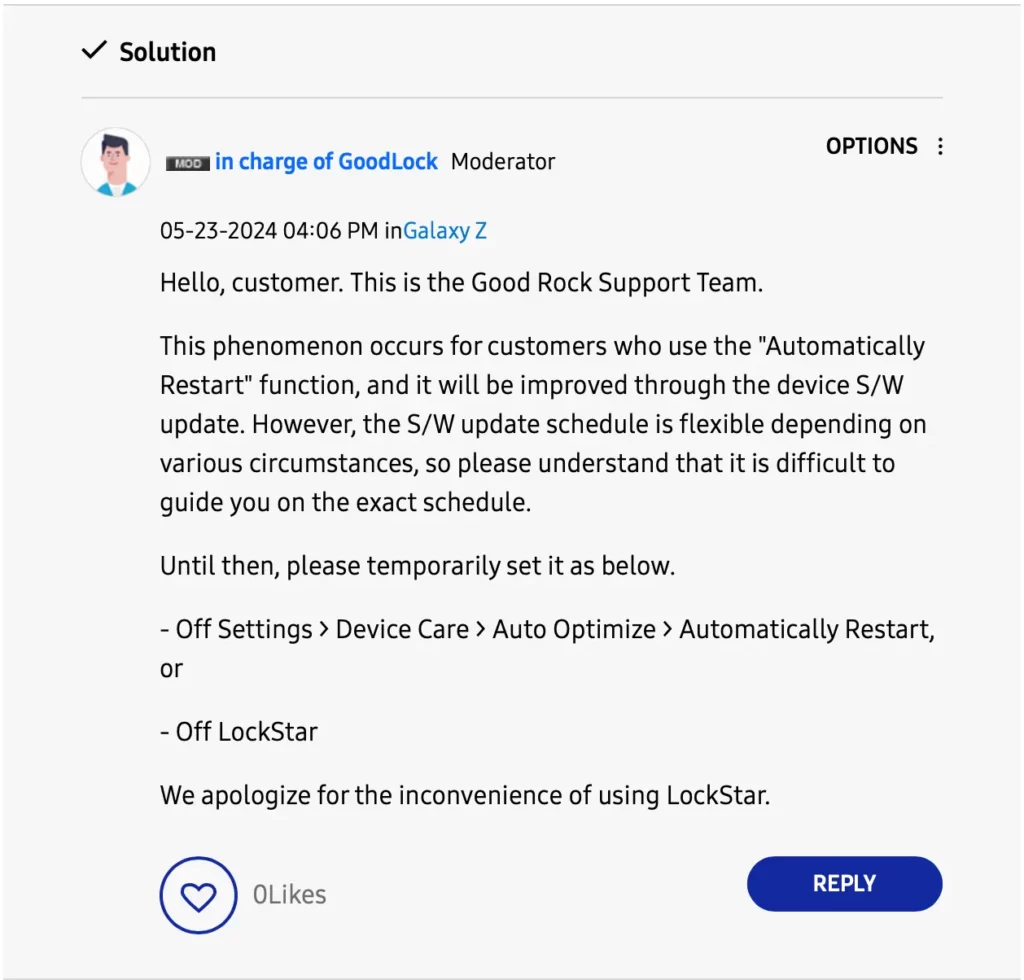Click the Moderator rank label
1024x980 pixels.
tap(503, 161)
